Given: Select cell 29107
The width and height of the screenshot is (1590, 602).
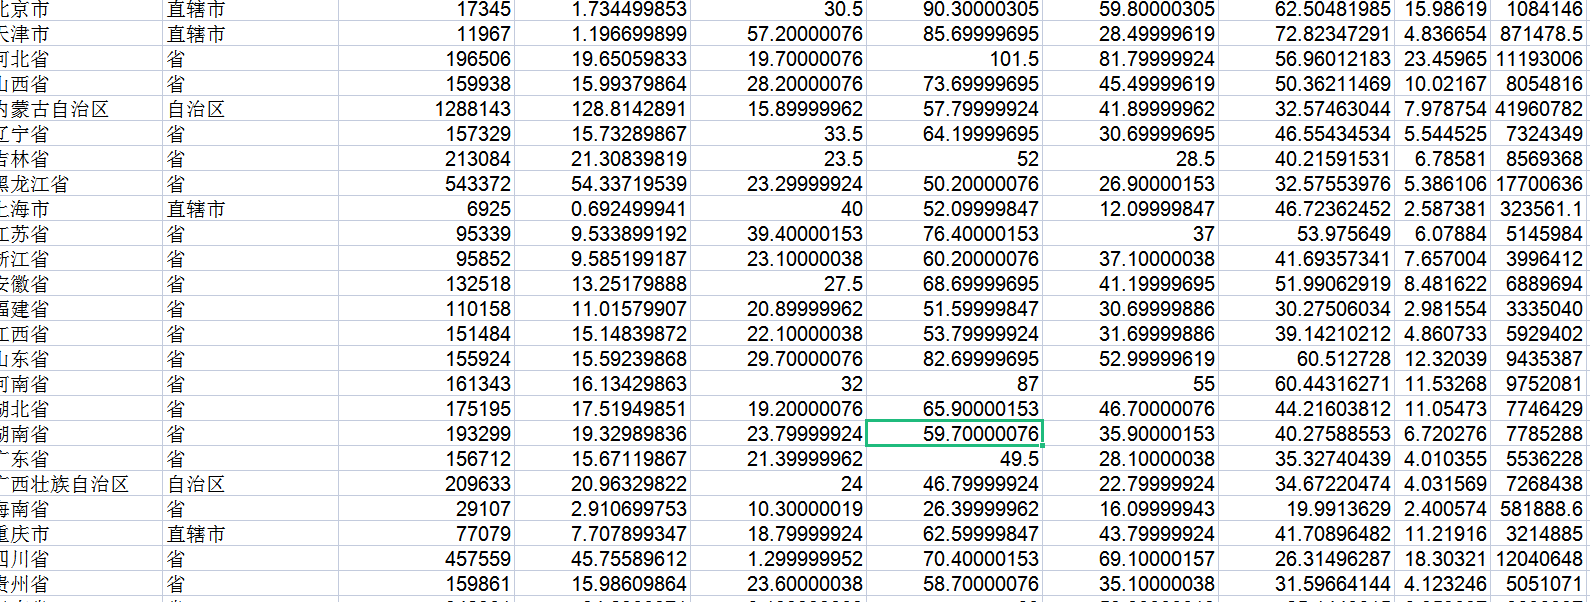Looking at the screenshot, I should coord(426,509).
